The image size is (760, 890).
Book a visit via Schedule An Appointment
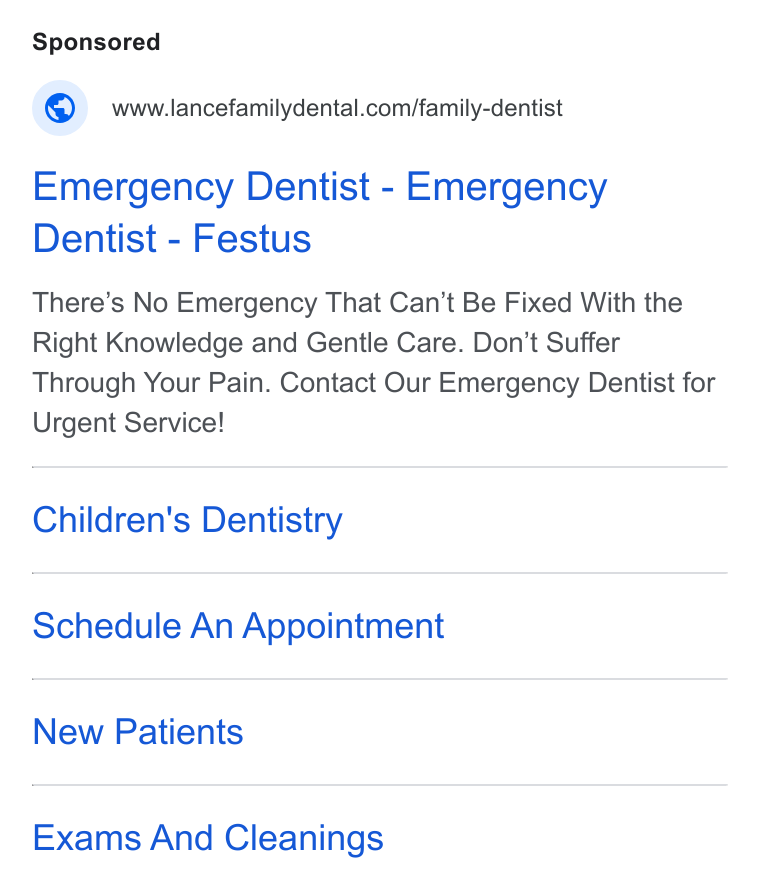click(238, 626)
